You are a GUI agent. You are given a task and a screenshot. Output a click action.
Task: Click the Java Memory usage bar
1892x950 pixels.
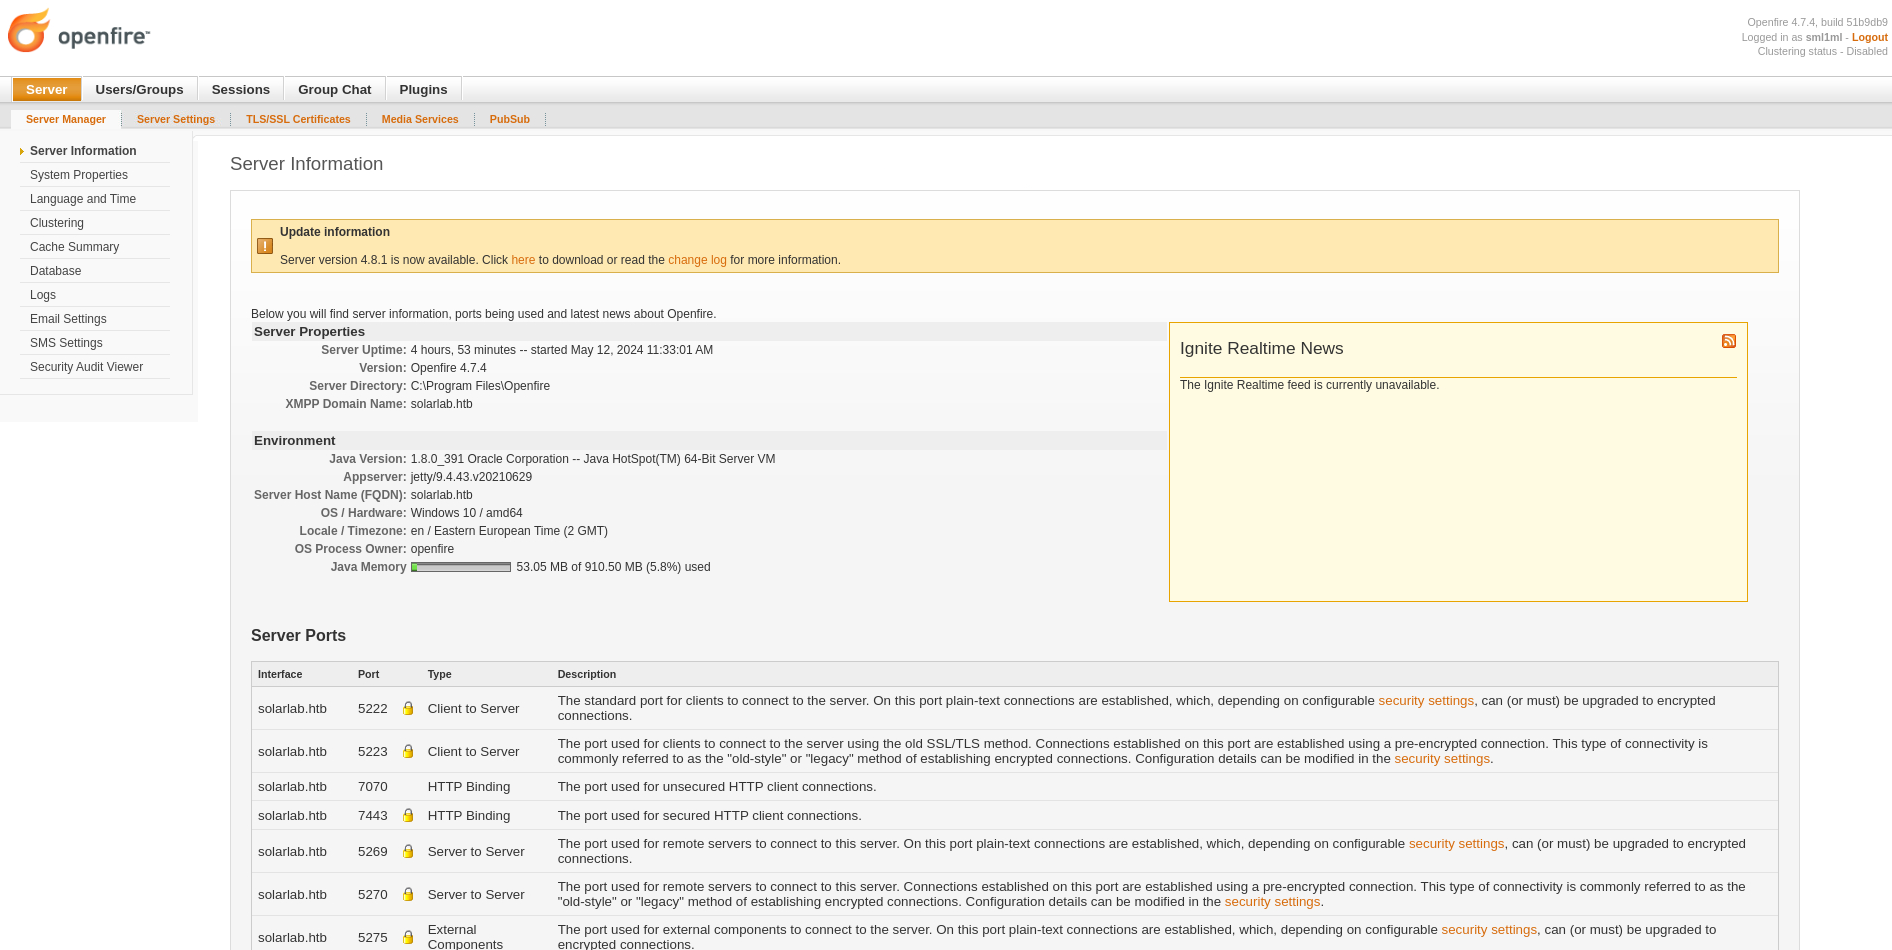point(461,567)
